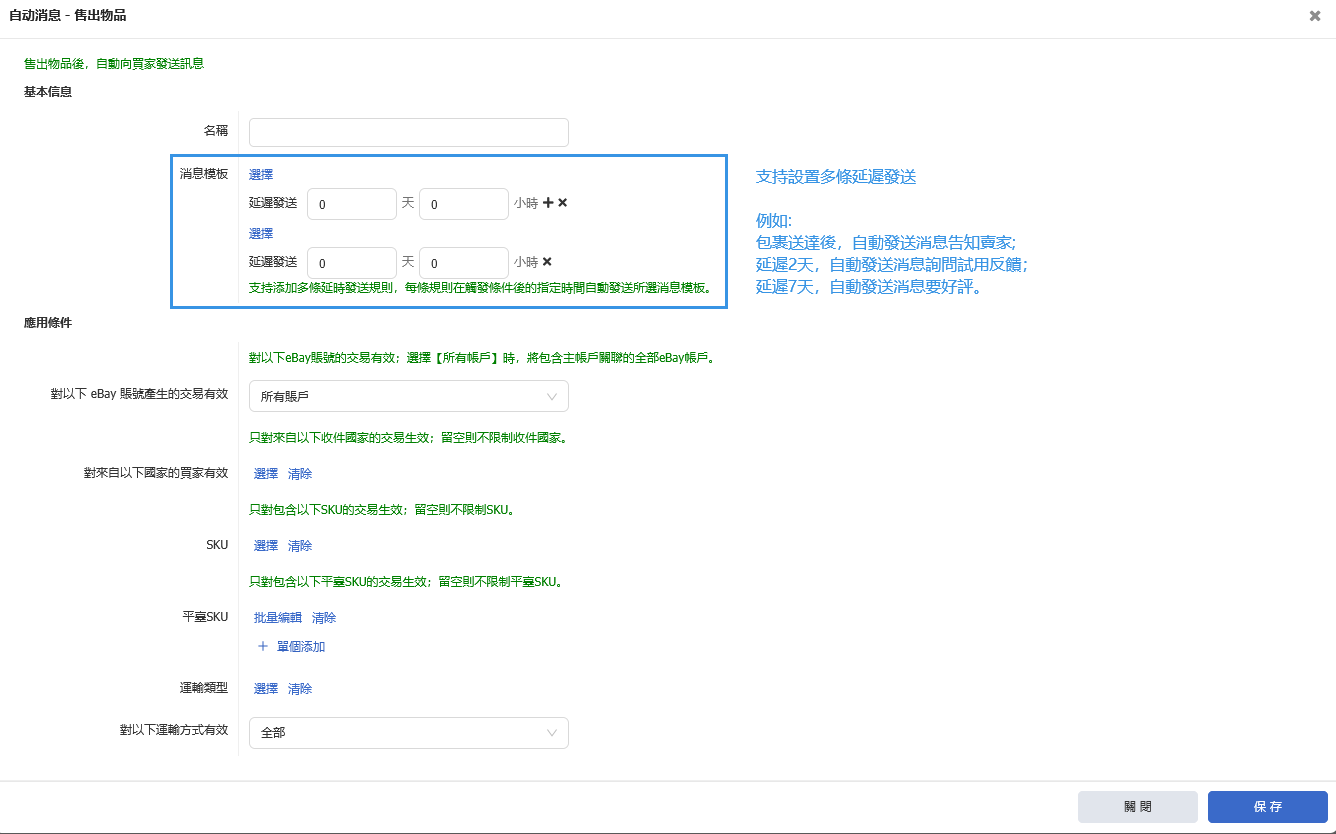Click the plus icon beside 單個添加

[x=263, y=647]
